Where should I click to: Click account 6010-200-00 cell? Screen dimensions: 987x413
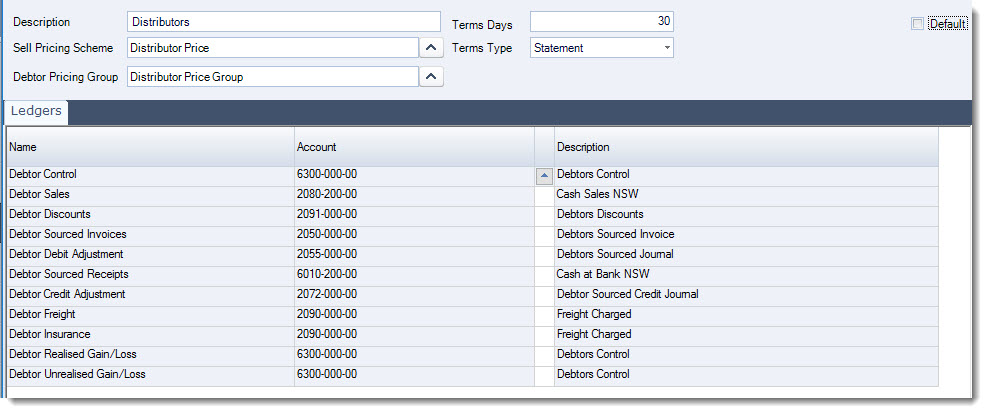(414, 274)
